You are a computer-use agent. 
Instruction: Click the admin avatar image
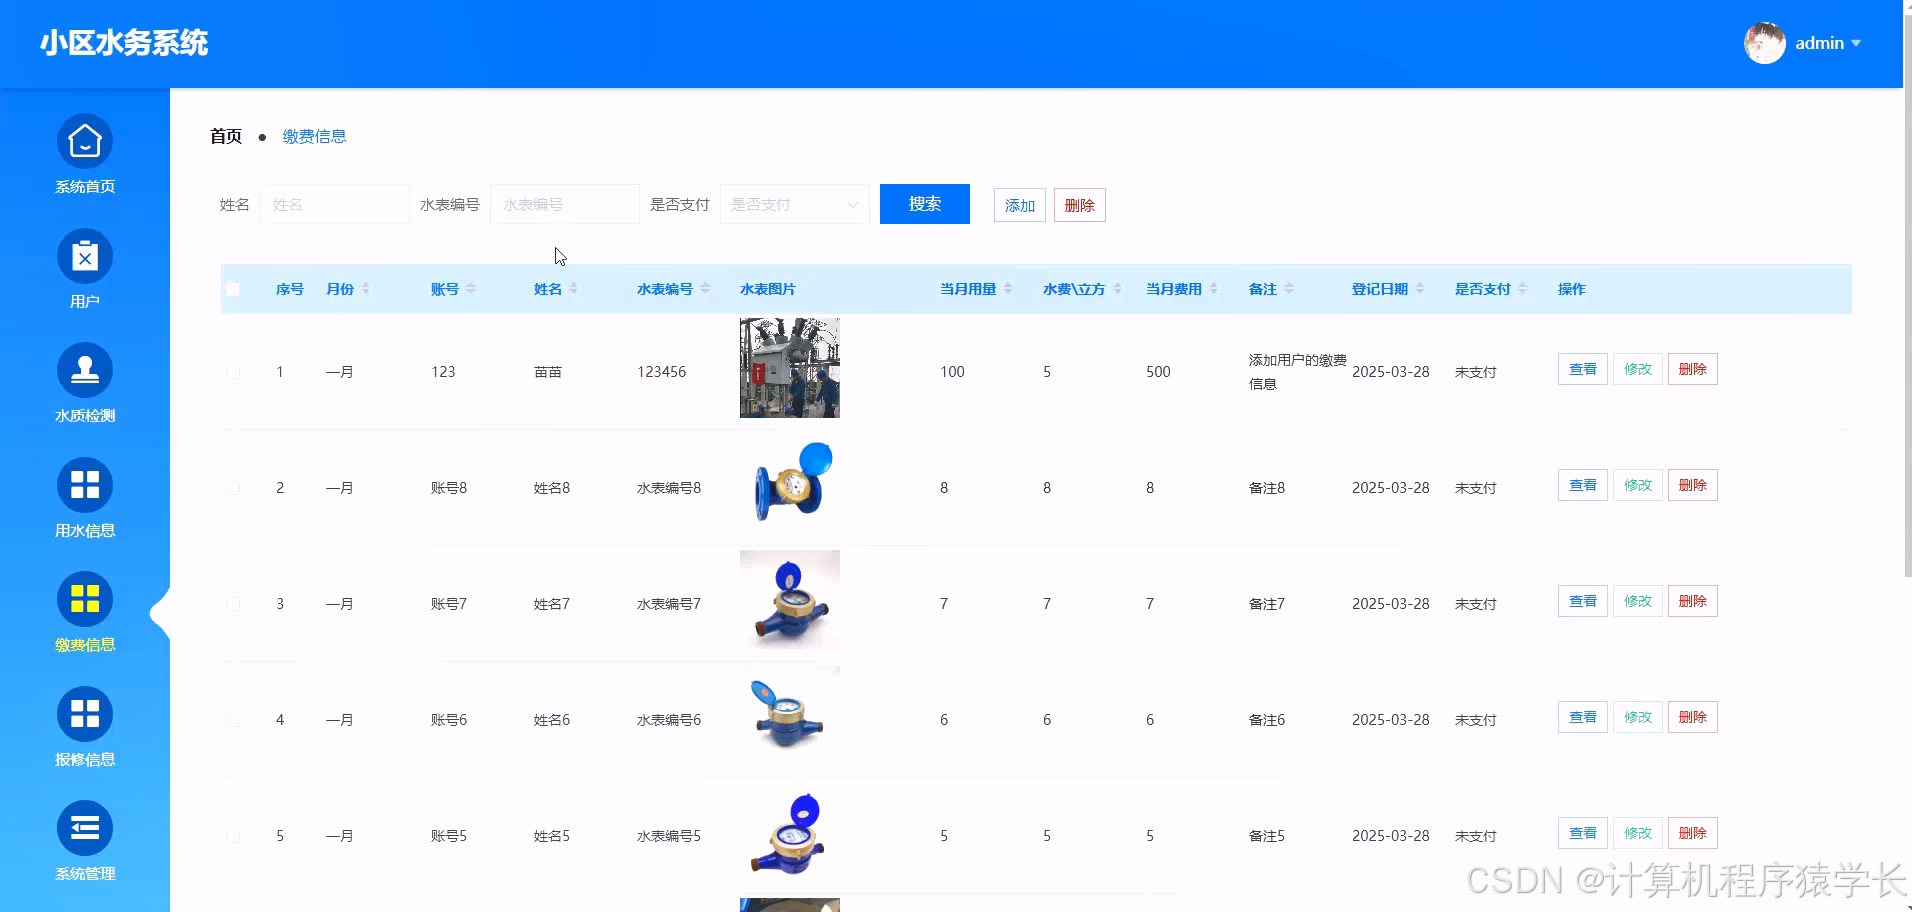[1765, 42]
